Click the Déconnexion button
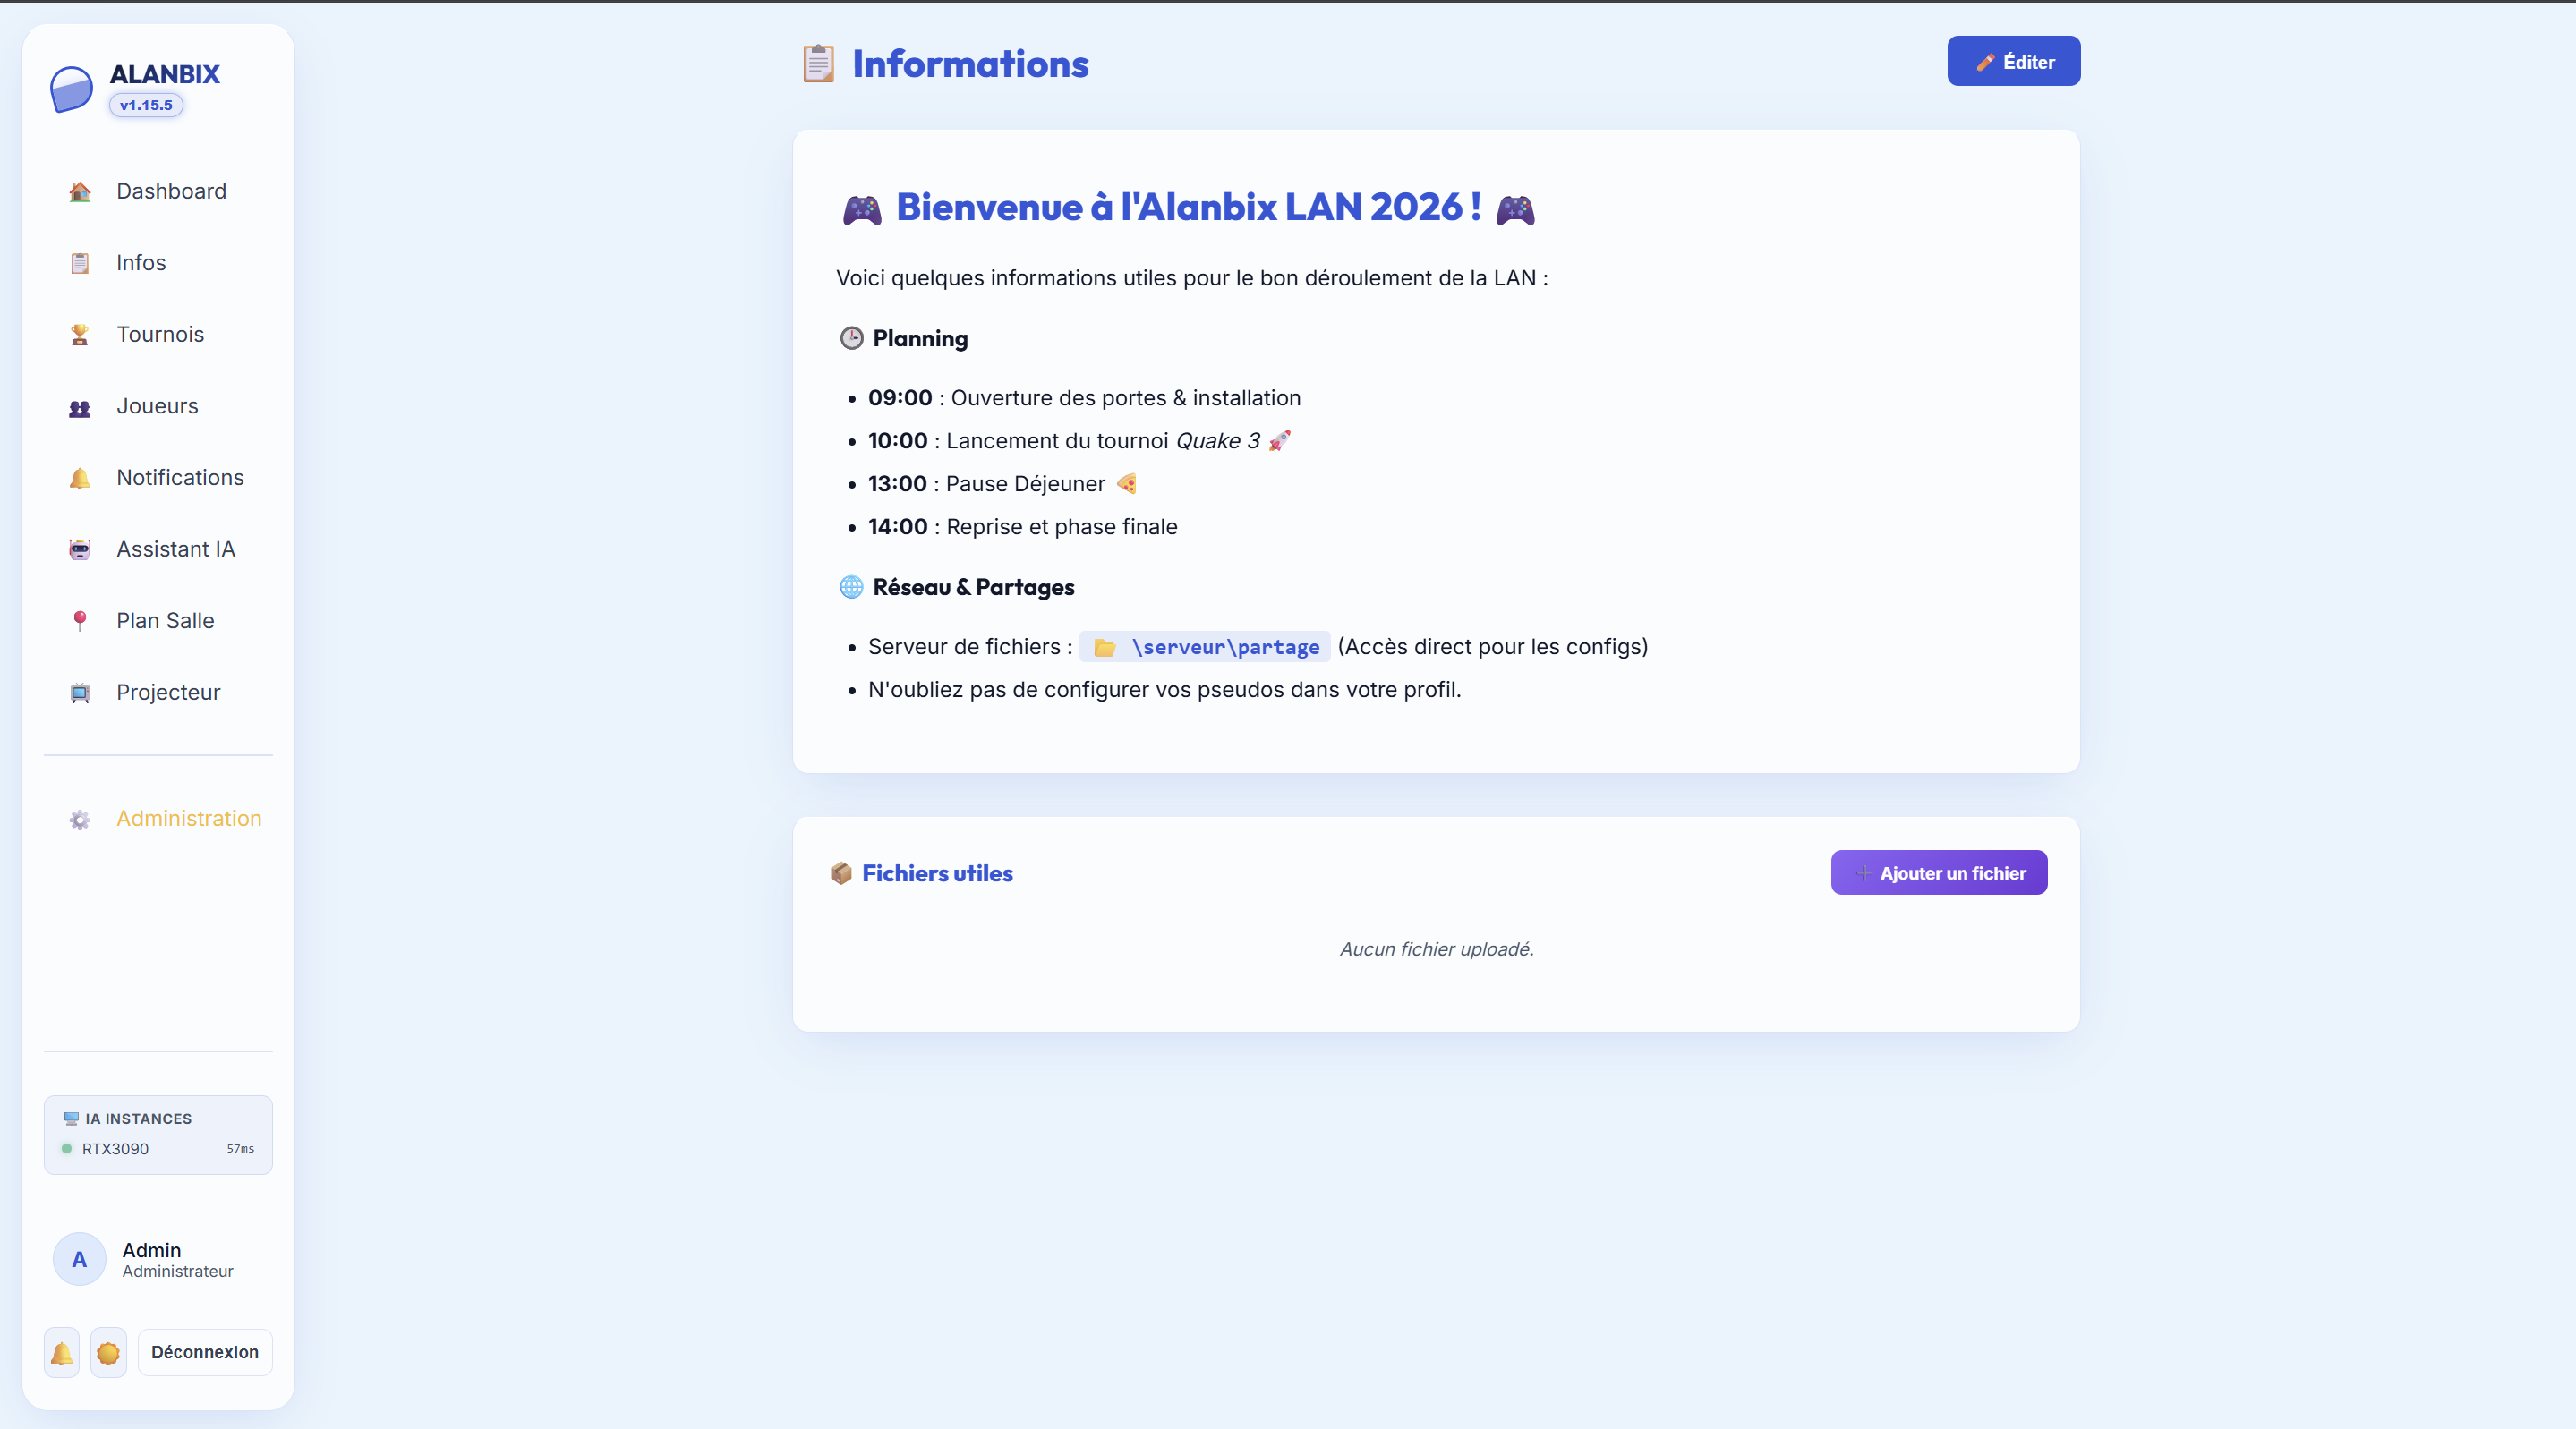 (205, 1353)
